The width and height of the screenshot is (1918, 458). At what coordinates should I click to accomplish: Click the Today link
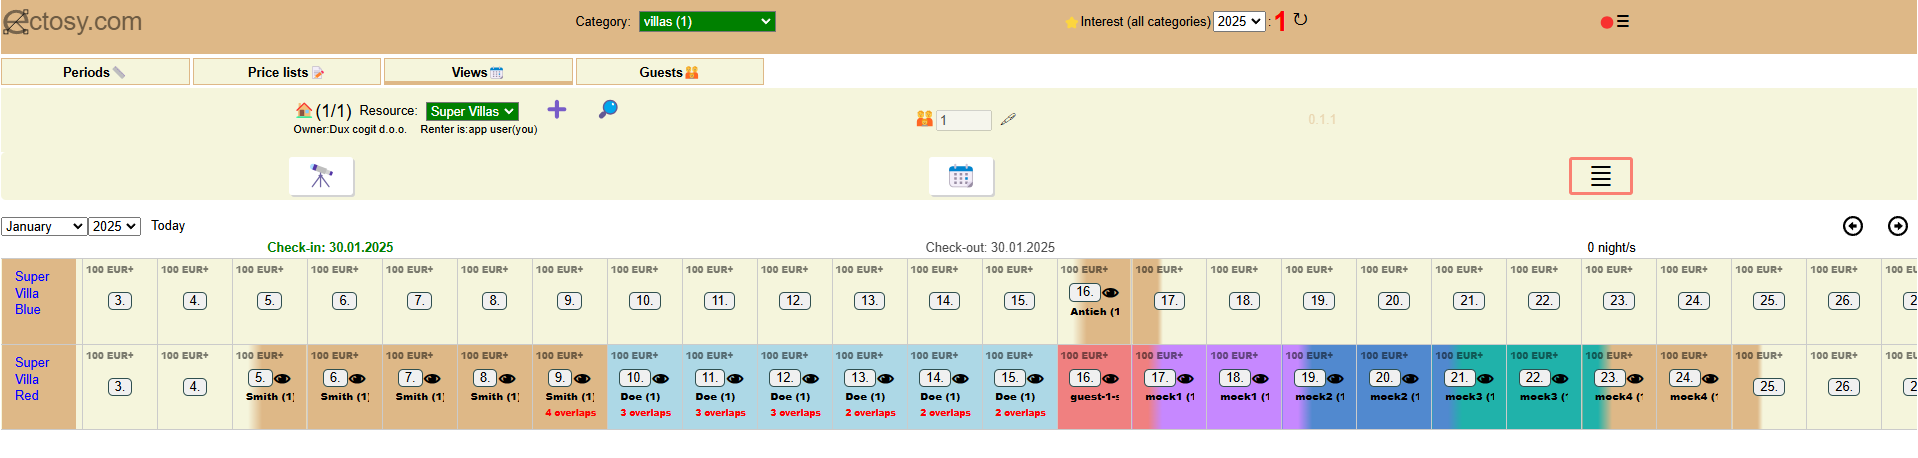[168, 226]
